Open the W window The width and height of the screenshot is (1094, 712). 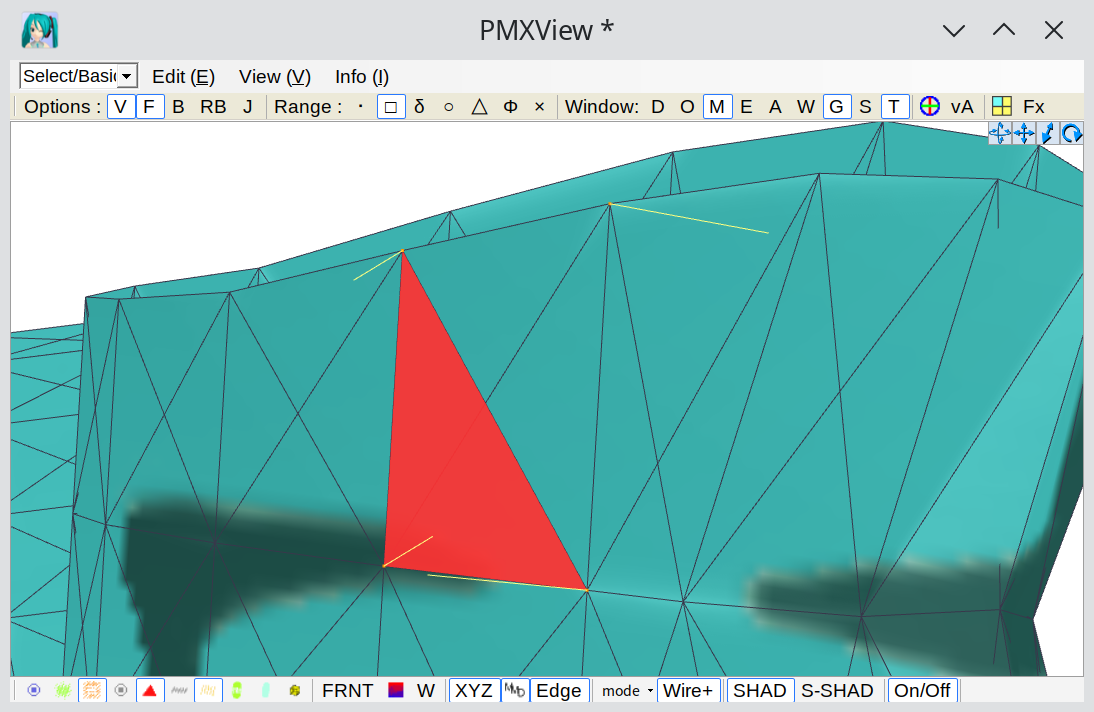point(806,107)
